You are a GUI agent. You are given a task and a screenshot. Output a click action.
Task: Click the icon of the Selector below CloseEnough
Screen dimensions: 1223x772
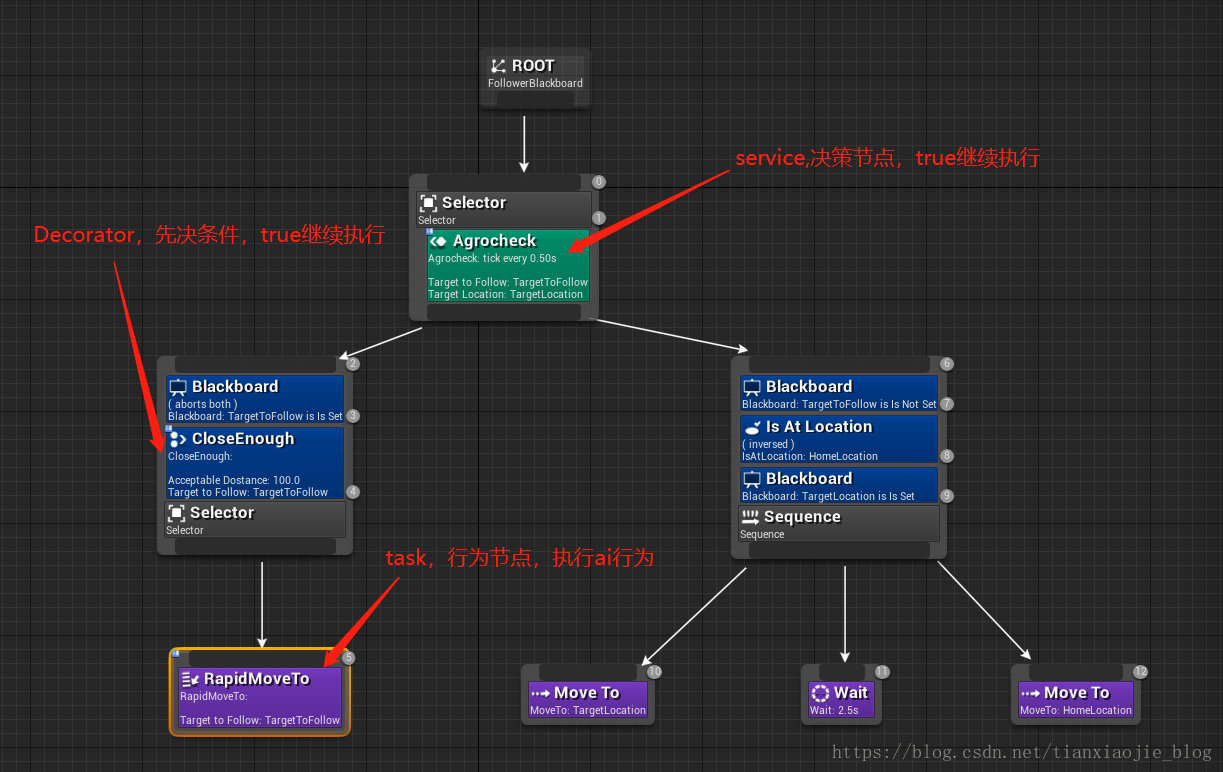coord(176,513)
